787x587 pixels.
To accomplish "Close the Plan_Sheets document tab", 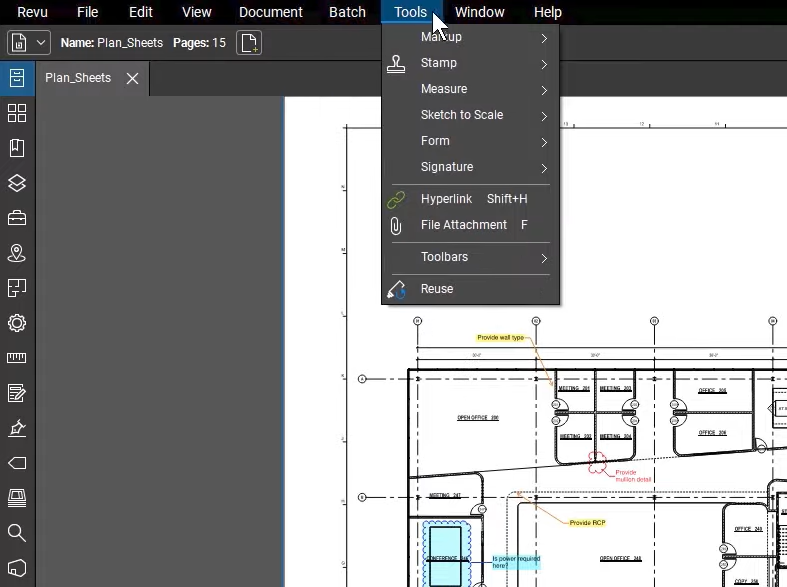I will pos(133,78).
